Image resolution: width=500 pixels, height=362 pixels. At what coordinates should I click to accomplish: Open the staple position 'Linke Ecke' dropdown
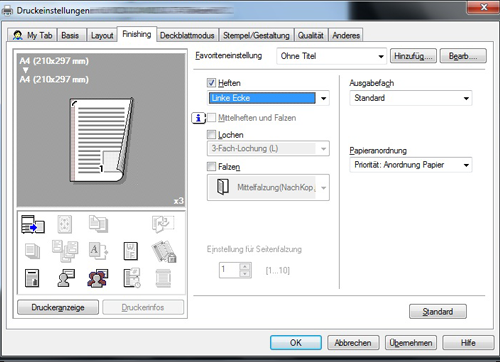pyautogui.click(x=268, y=98)
